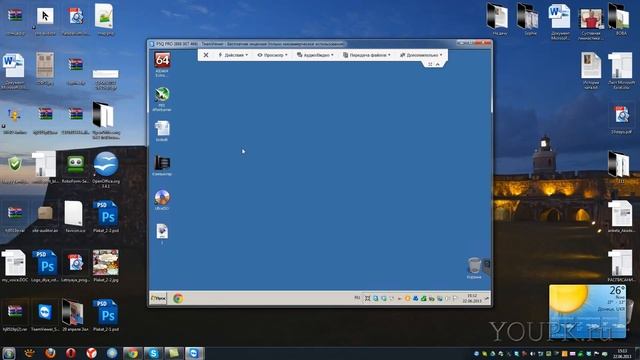This screenshot has height=360, width=640.
Task: Open the Sticky Notes taskbar button
Action: 173,353
